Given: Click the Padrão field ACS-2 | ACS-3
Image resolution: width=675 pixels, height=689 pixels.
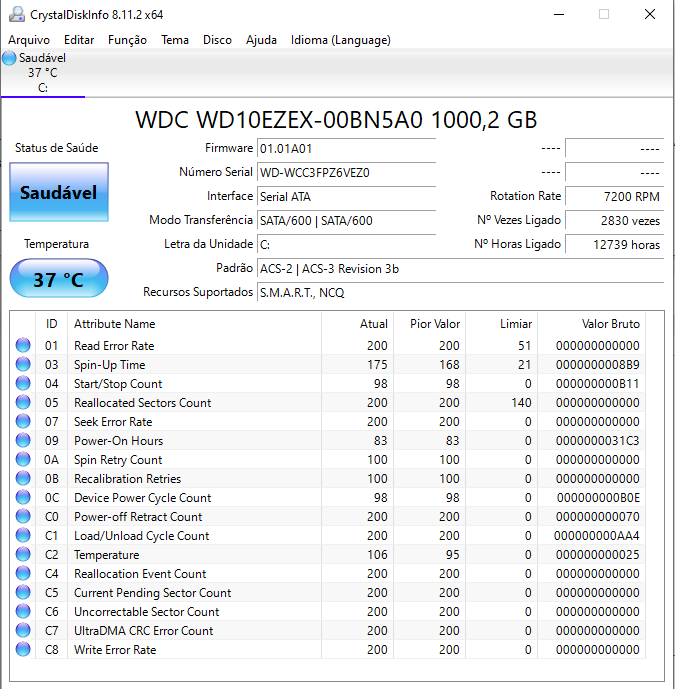Looking at the screenshot, I should pos(460,268).
